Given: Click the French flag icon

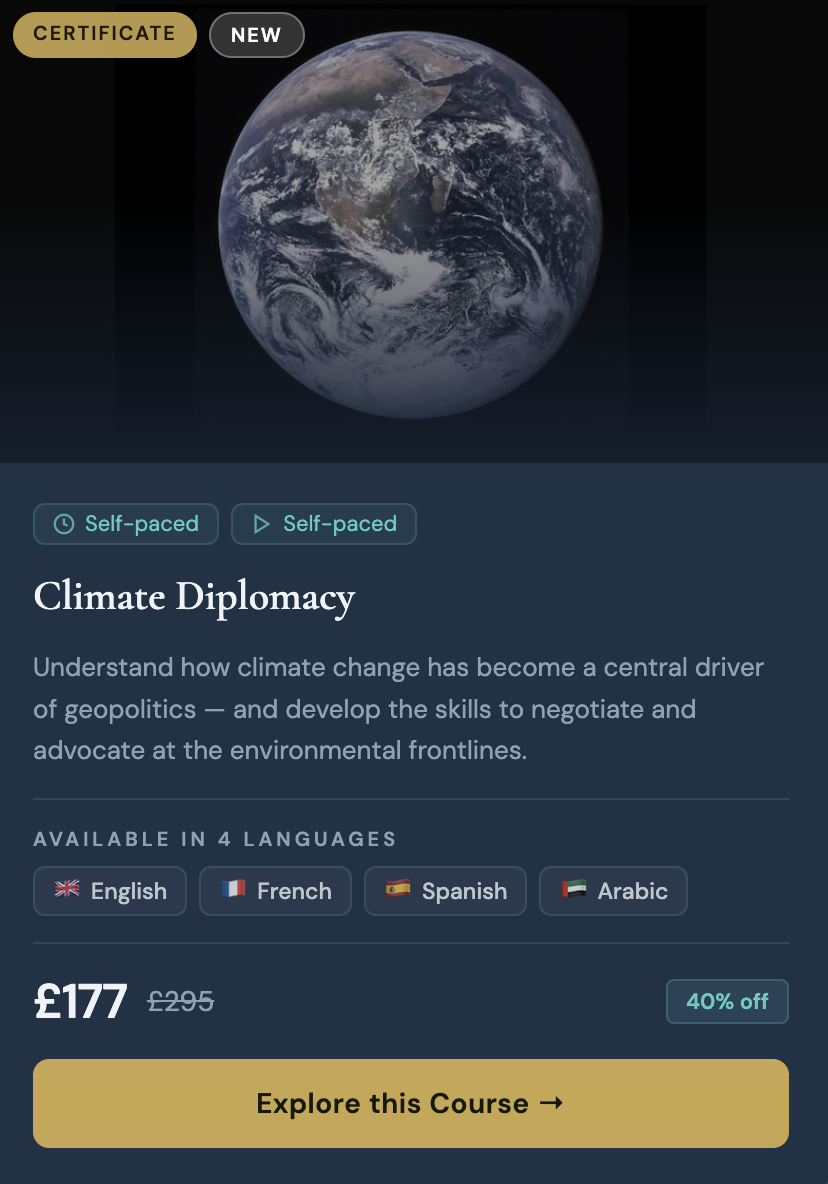Looking at the screenshot, I should pyautogui.click(x=233, y=889).
